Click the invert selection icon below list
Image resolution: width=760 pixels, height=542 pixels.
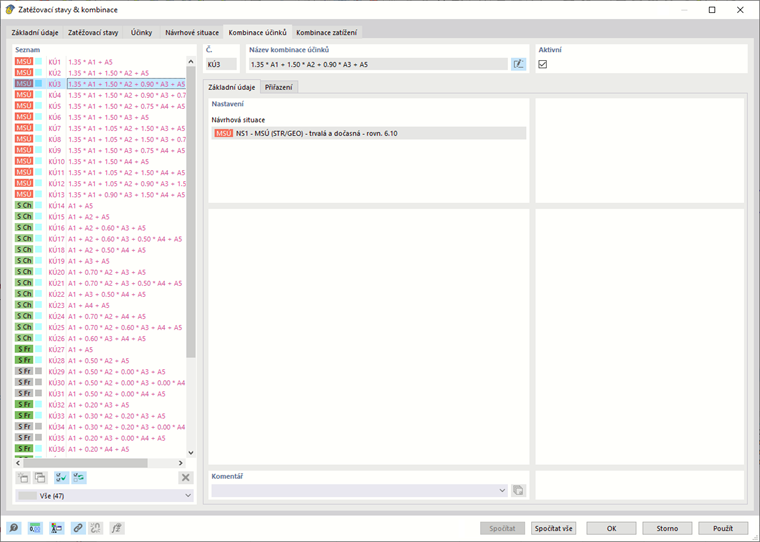click(x=79, y=478)
